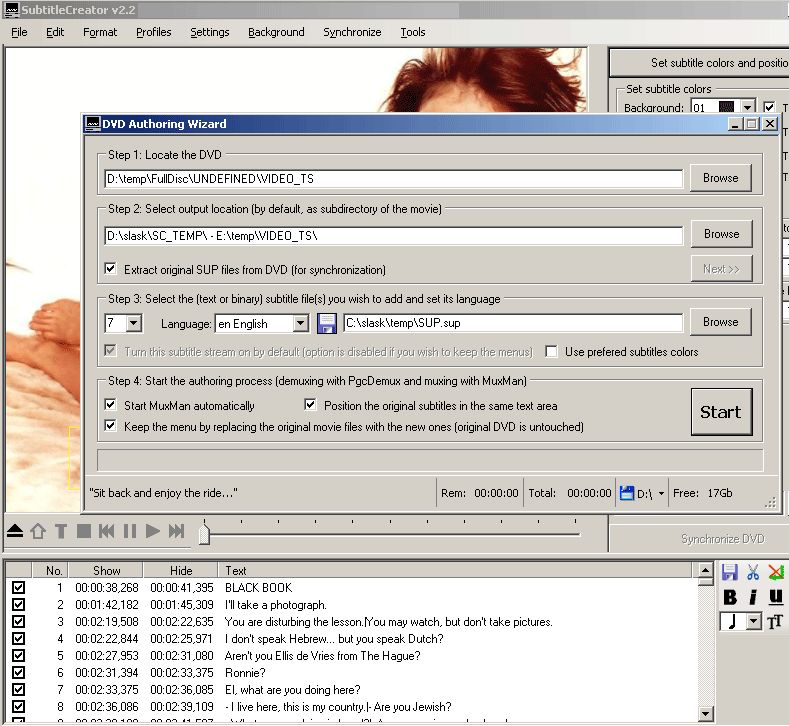Select subtitle text 'I'll take a photograph.'
Screen dimensions: 789x726
point(276,605)
